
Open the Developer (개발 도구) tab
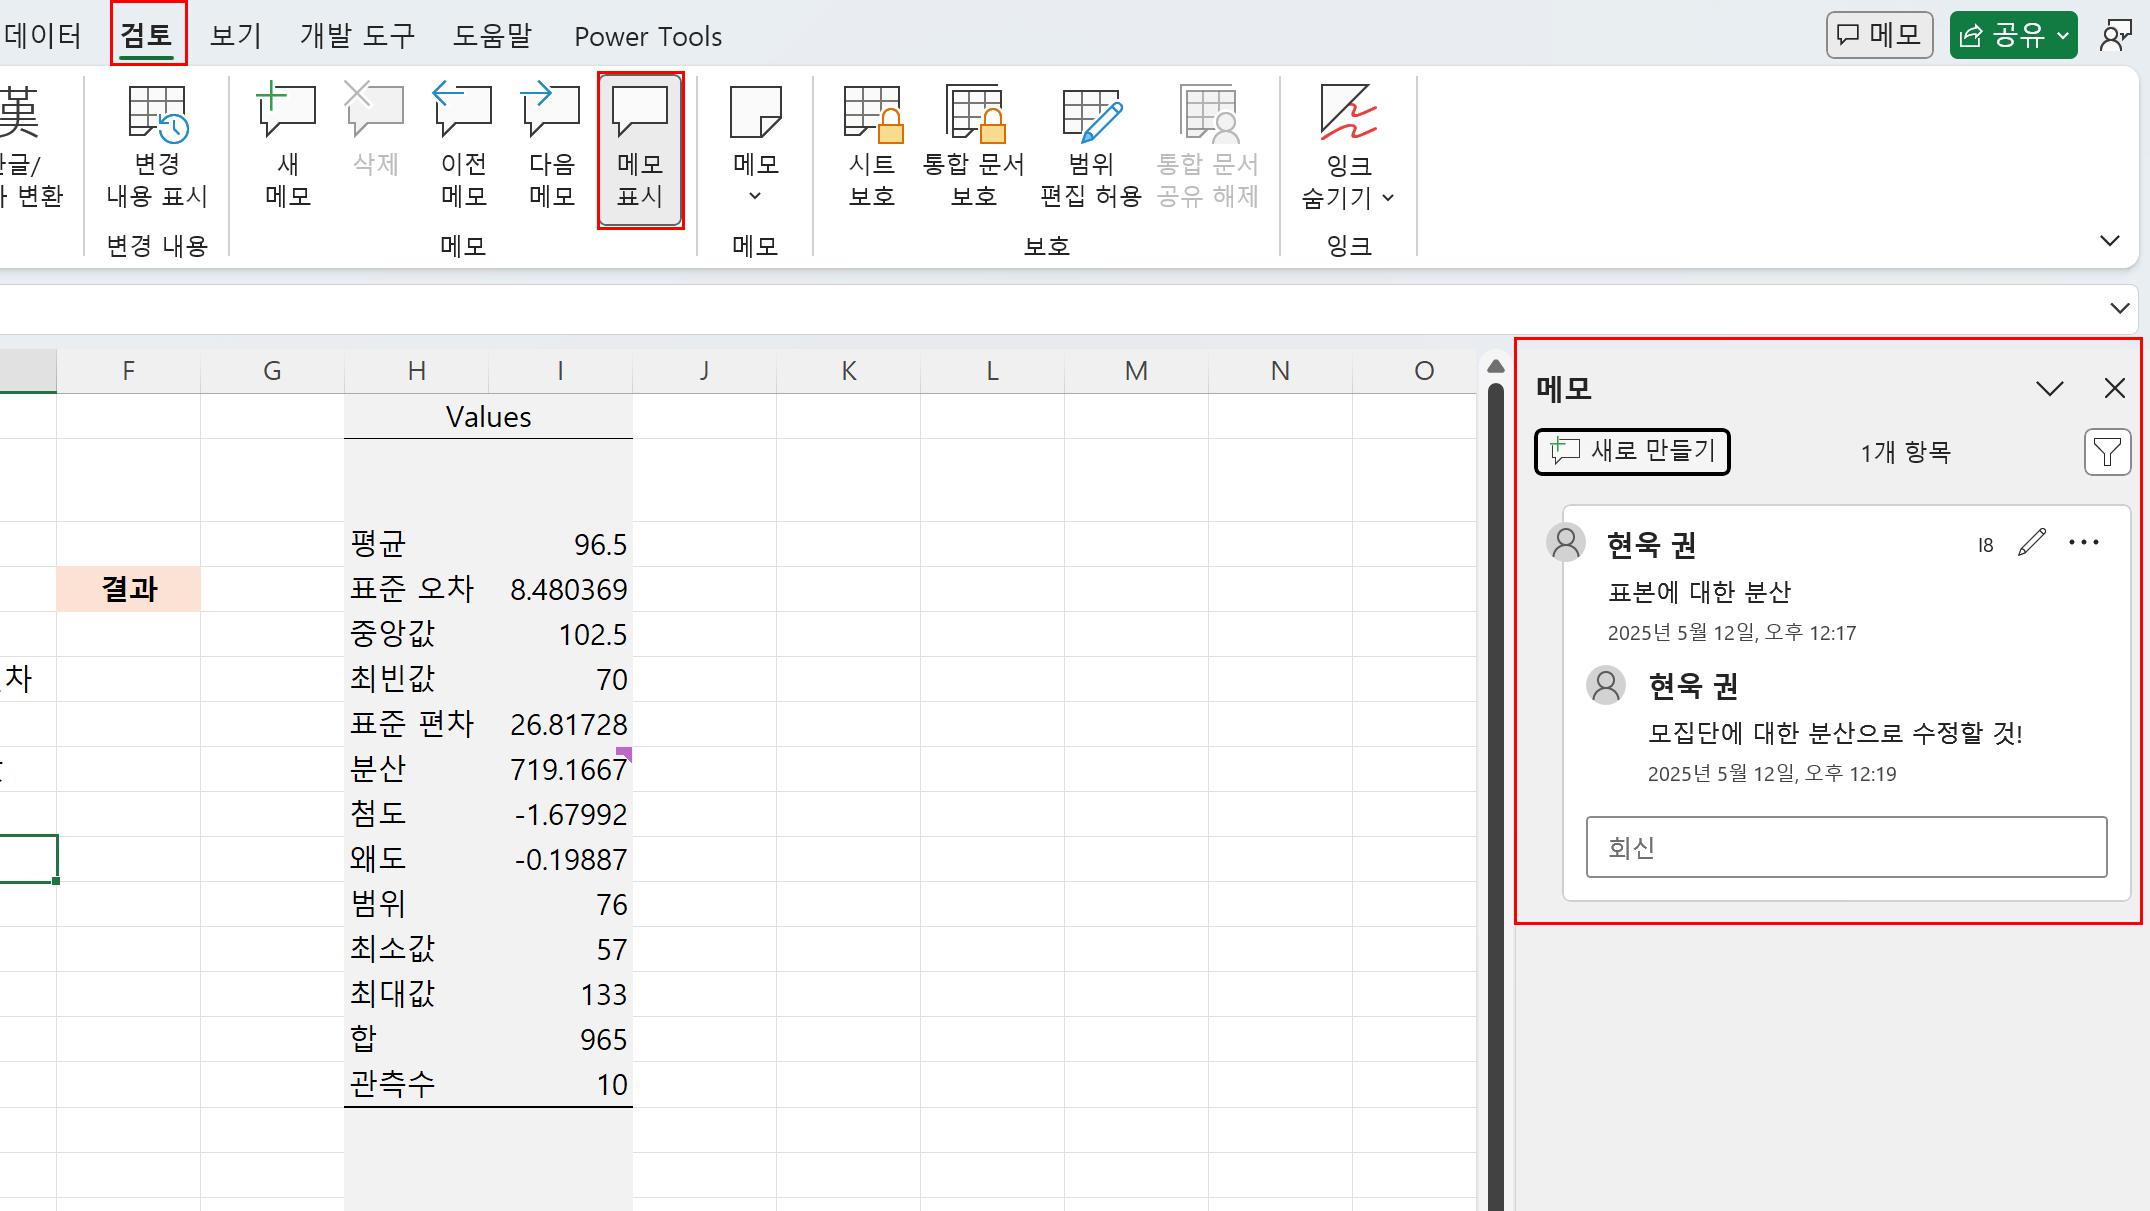(x=357, y=37)
